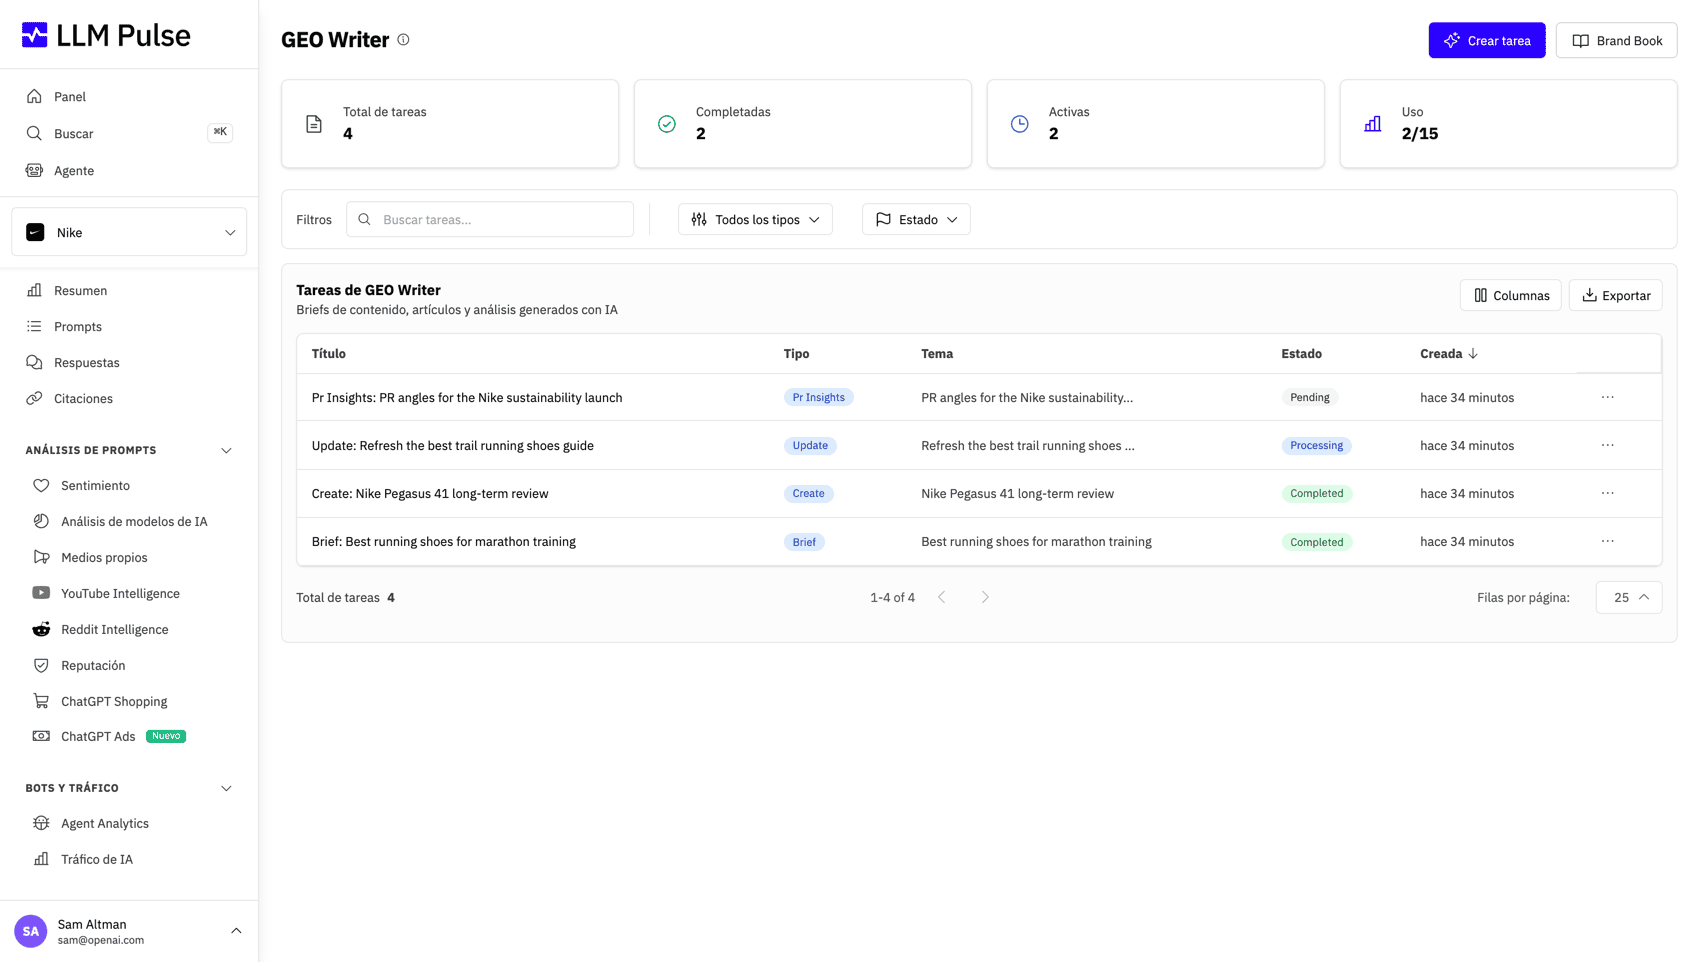Change rows per page from 25
The height and width of the screenshot is (962, 1700).
click(1629, 597)
